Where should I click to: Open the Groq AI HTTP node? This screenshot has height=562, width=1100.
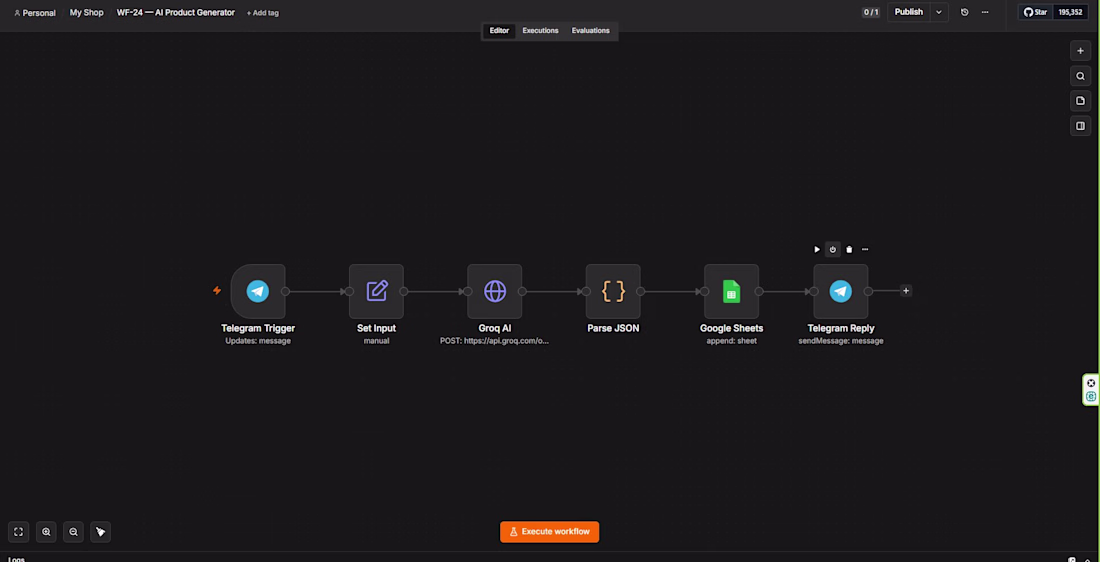click(495, 291)
